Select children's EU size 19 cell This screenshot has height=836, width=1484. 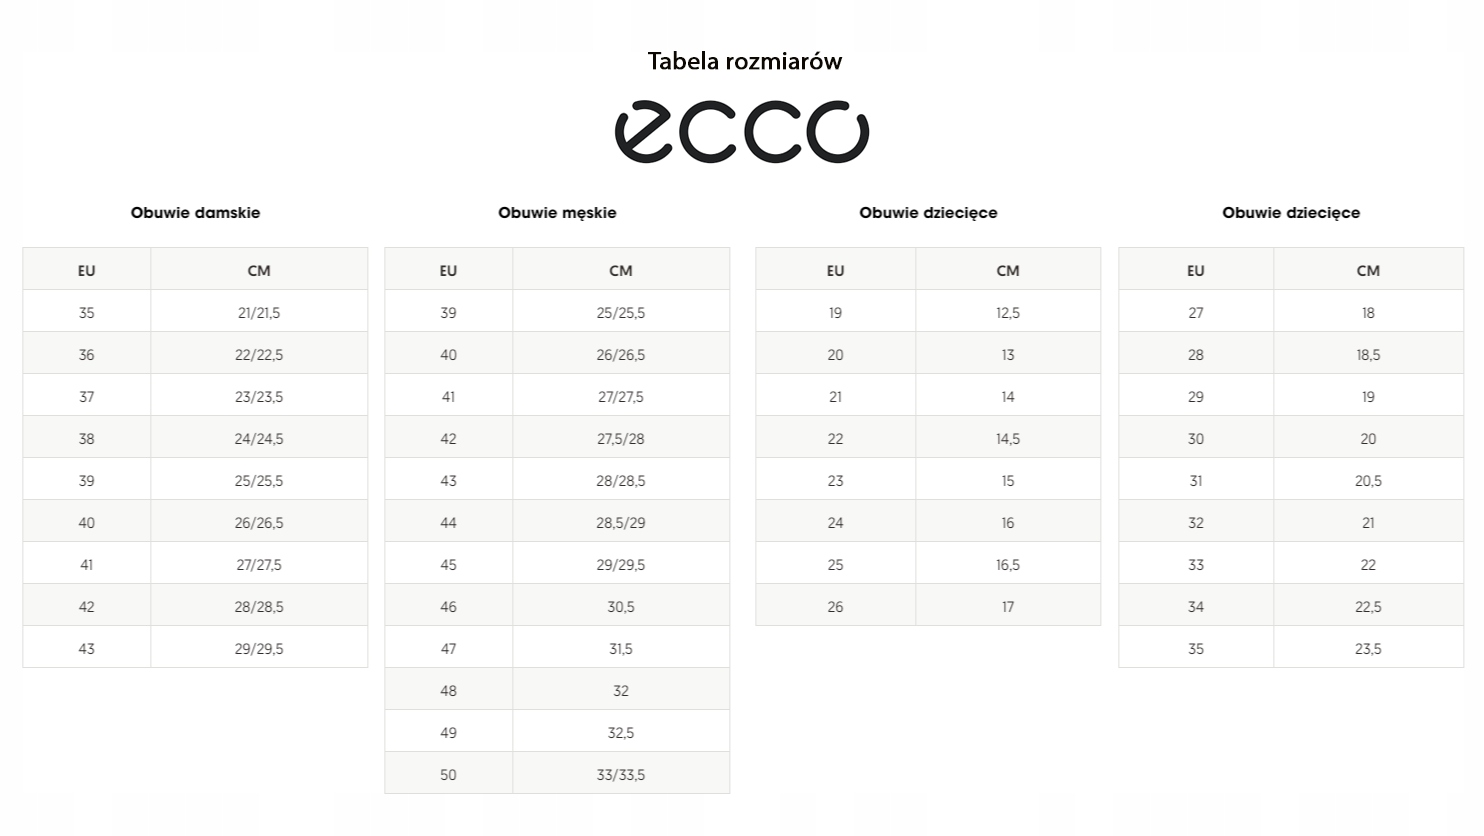[x=835, y=313]
